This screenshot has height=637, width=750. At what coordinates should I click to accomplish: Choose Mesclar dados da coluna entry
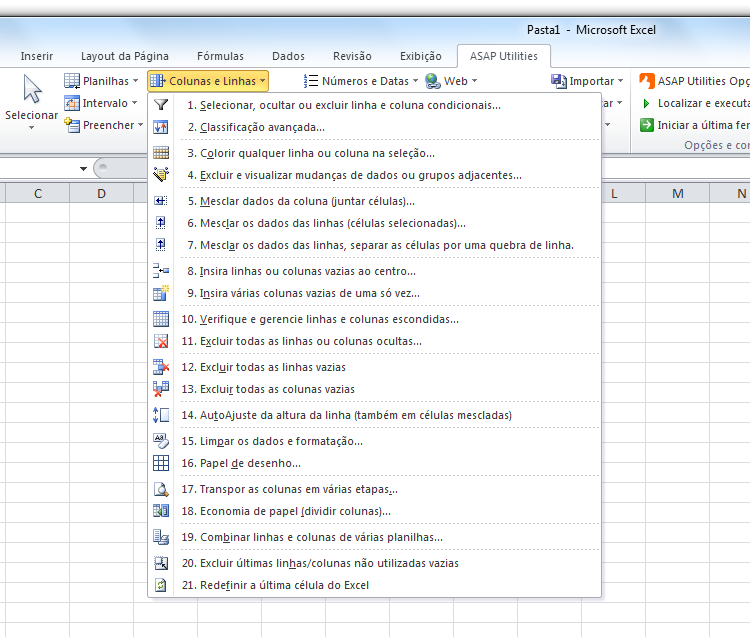click(x=375, y=201)
